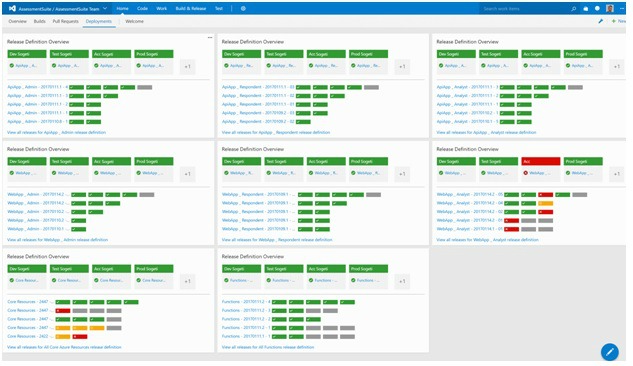This screenshot has height=366, width=633.
Task: Open the Test hub
Action: (219, 8)
